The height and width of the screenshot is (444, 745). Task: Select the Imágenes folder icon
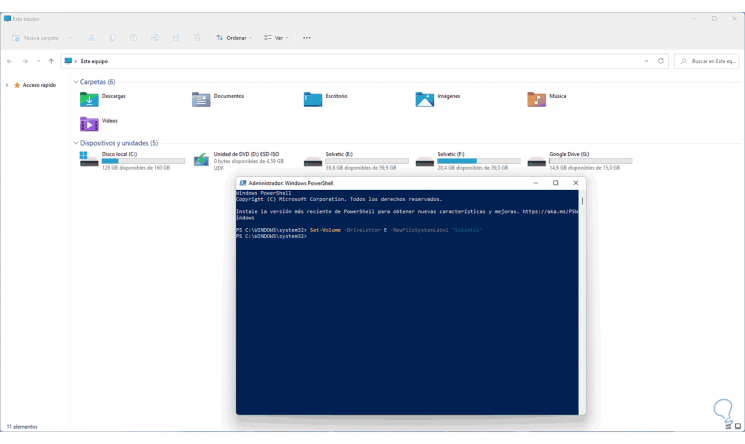click(x=425, y=99)
